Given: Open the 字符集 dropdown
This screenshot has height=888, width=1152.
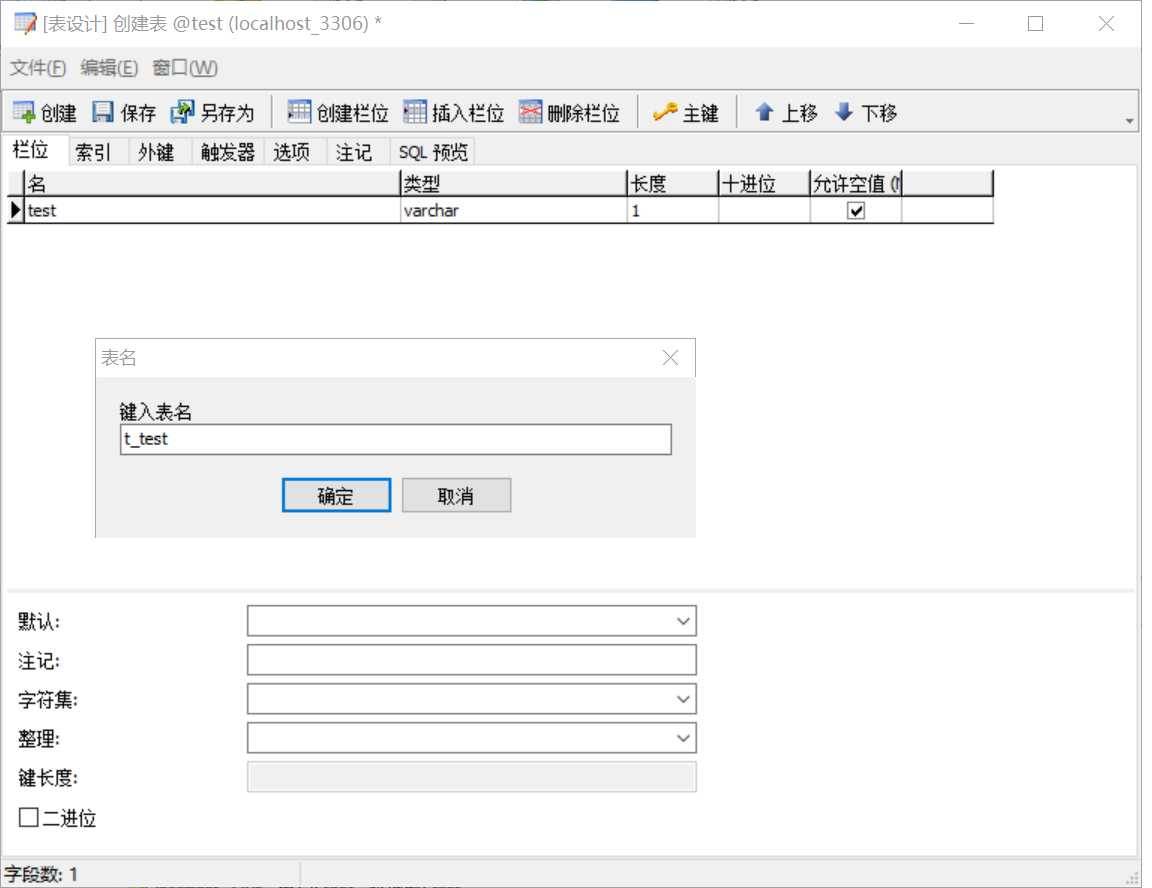Looking at the screenshot, I should (x=683, y=699).
